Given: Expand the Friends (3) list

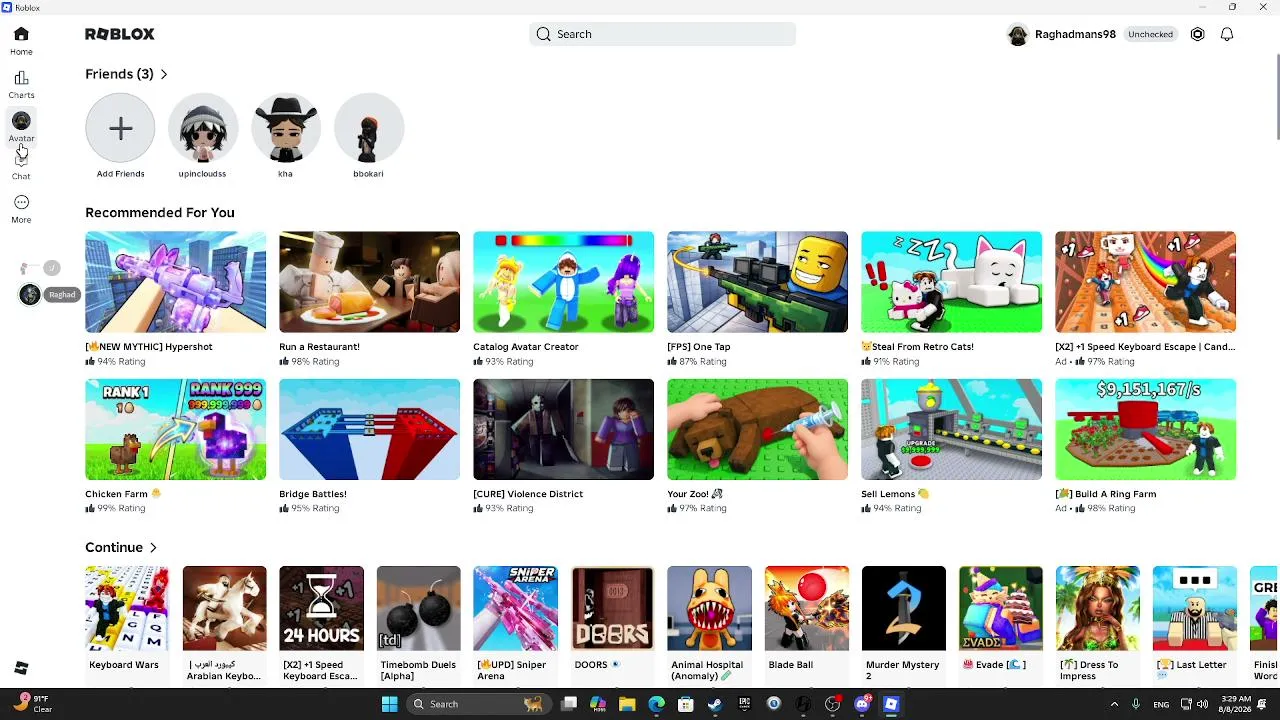Looking at the screenshot, I should 127,74.
